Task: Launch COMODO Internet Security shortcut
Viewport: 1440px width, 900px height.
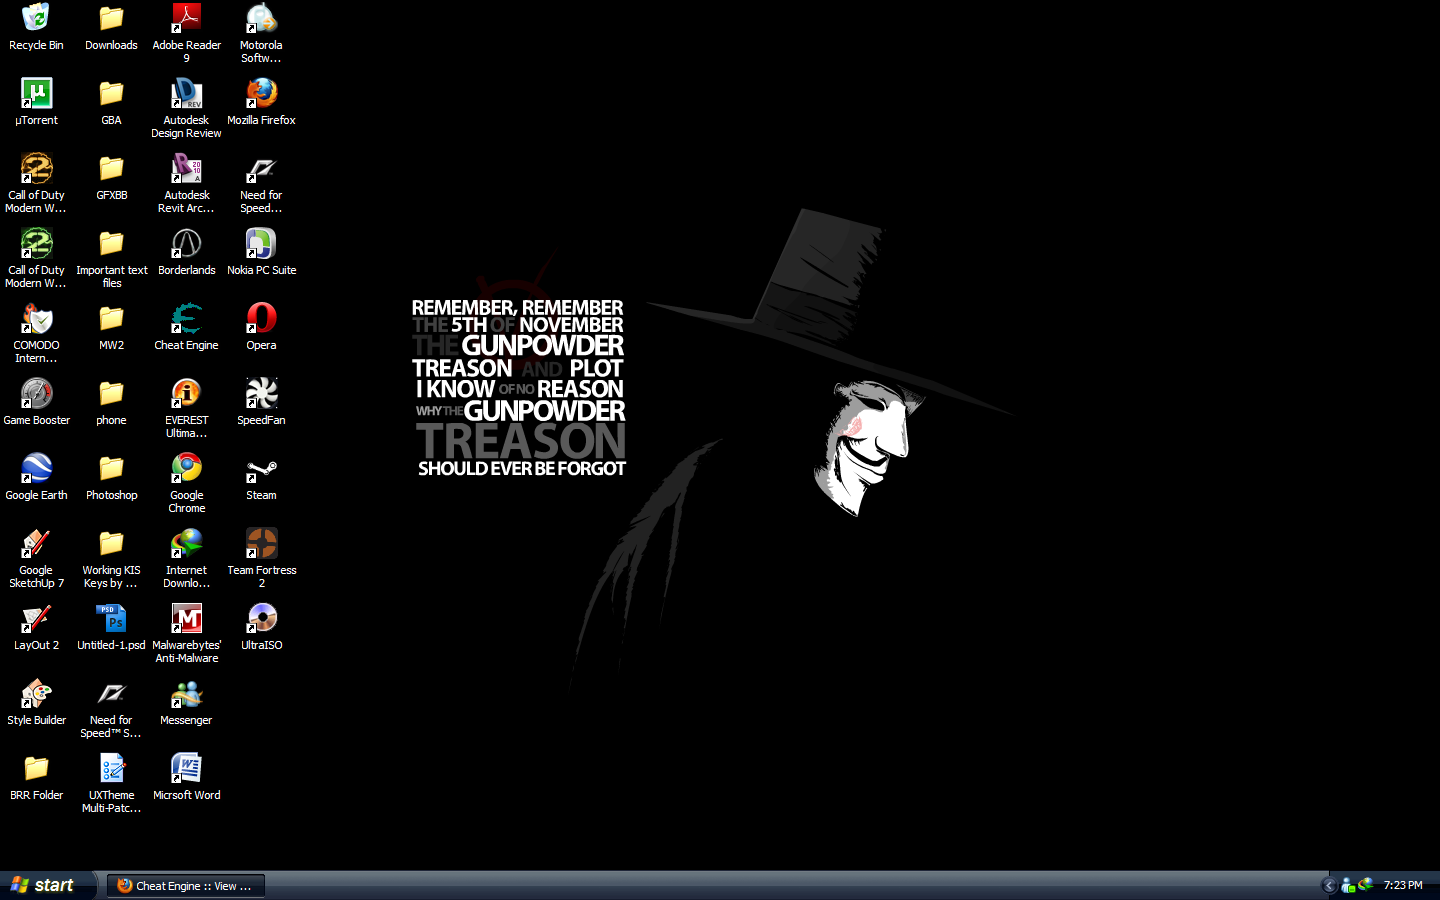Action: pyautogui.click(x=36, y=333)
